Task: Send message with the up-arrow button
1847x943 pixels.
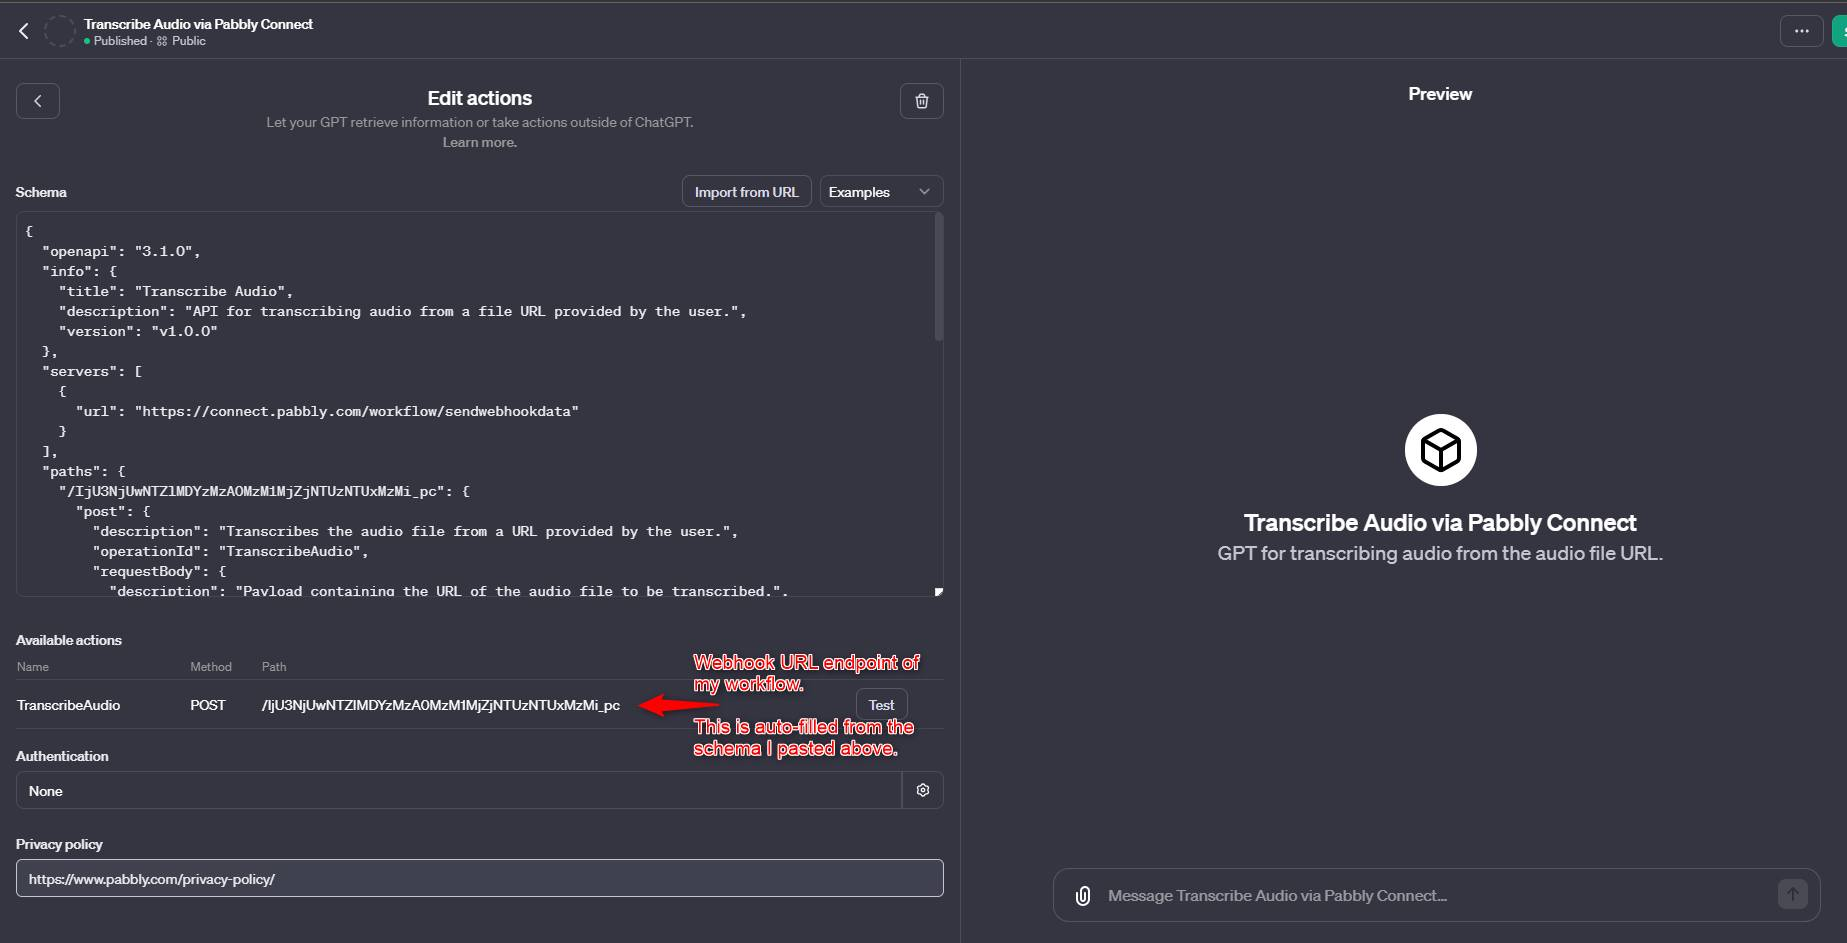Action: click(1792, 894)
